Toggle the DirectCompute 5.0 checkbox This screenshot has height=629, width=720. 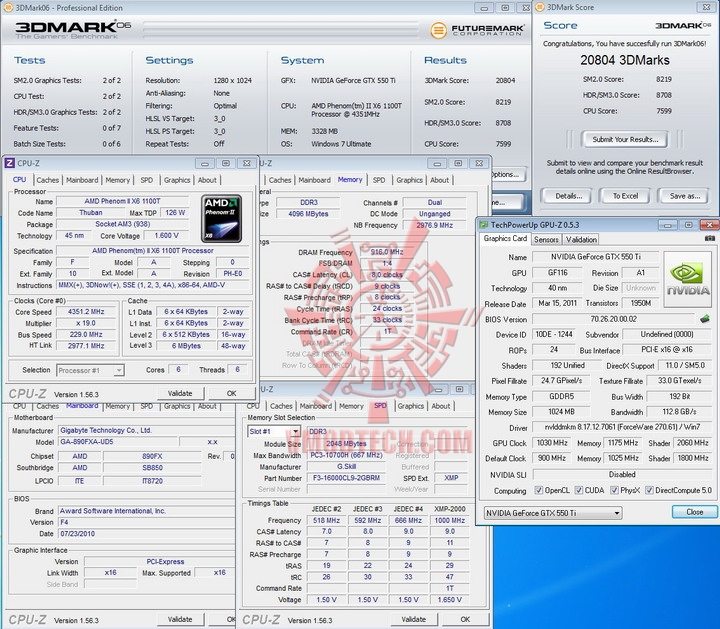[649, 490]
